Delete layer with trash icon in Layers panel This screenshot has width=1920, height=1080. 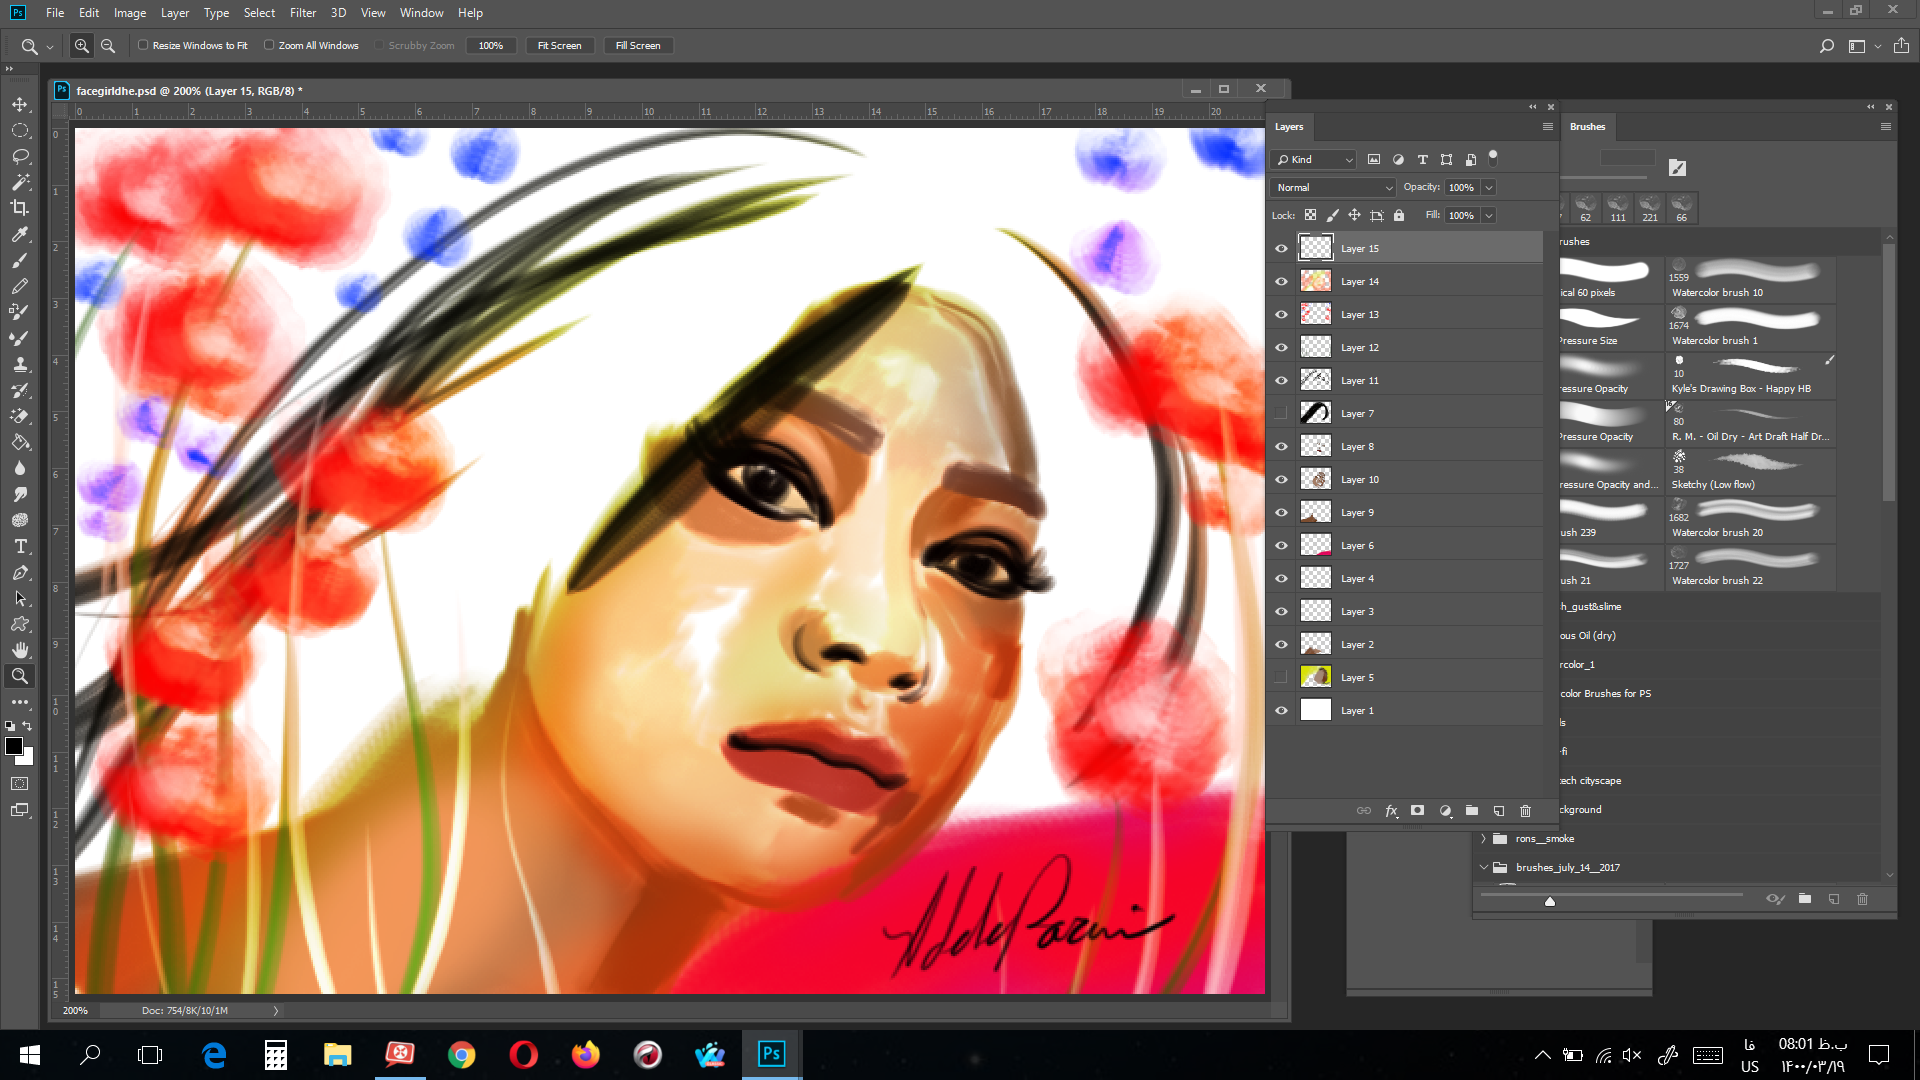[1526, 811]
